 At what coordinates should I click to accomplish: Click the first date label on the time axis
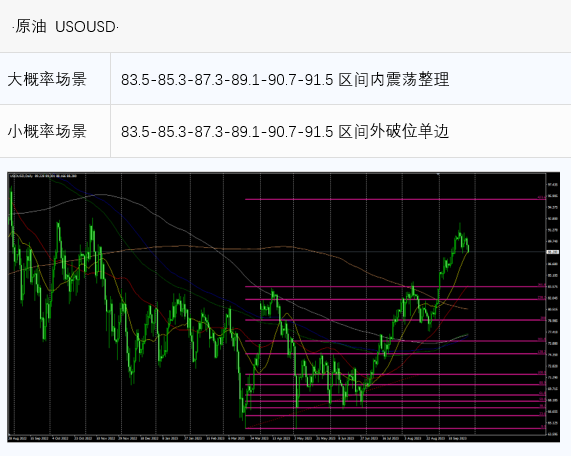pyautogui.click(x=18, y=439)
